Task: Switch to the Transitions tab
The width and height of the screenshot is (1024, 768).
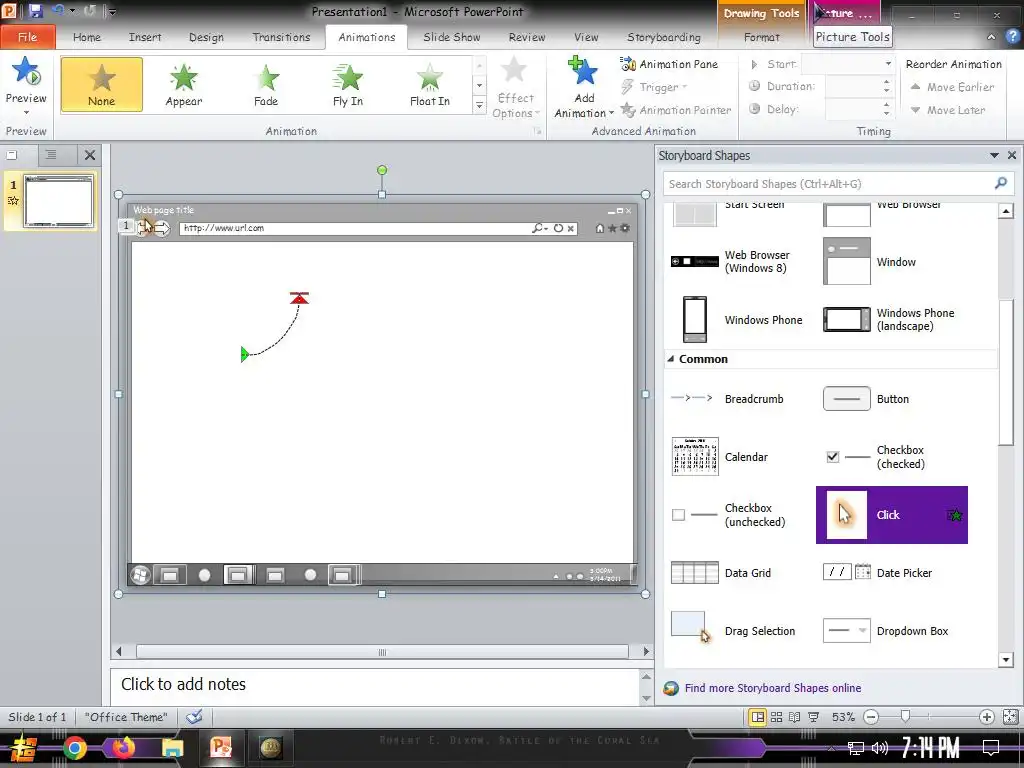Action: click(281, 37)
